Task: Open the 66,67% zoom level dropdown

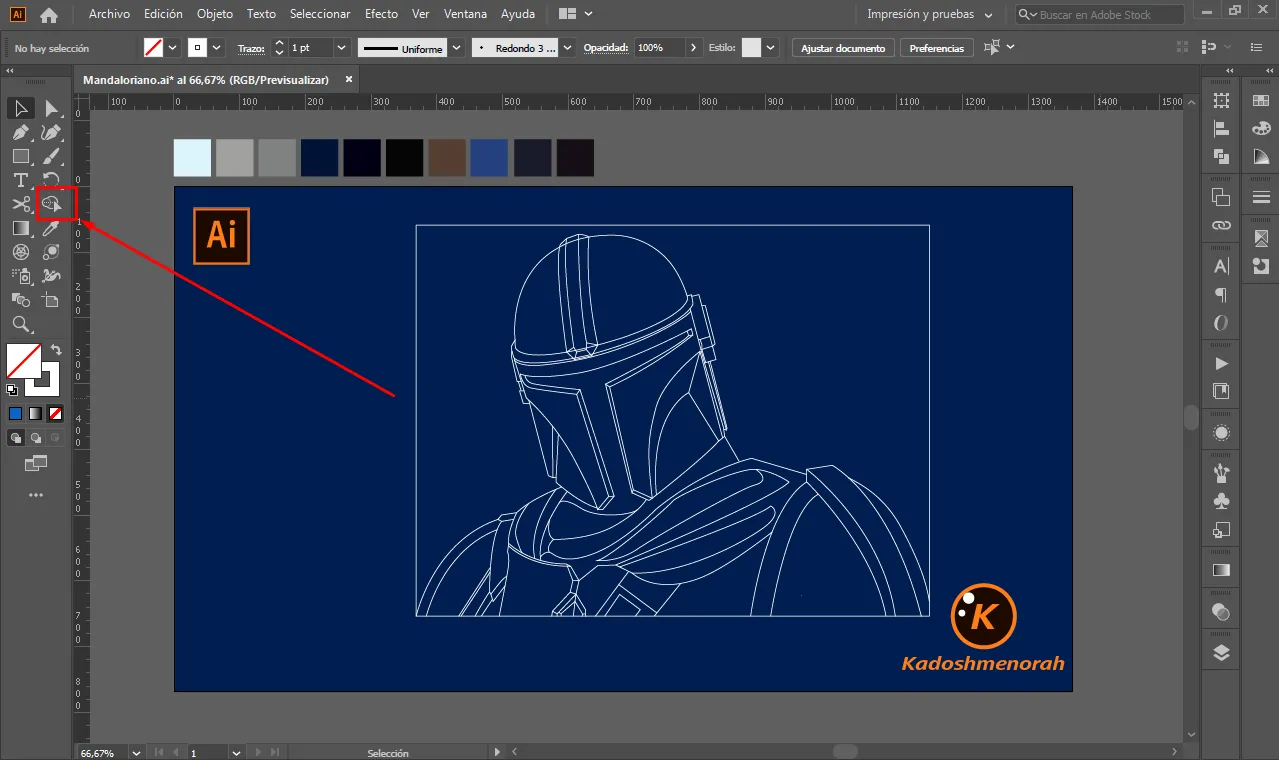Action: coord(136,753)
